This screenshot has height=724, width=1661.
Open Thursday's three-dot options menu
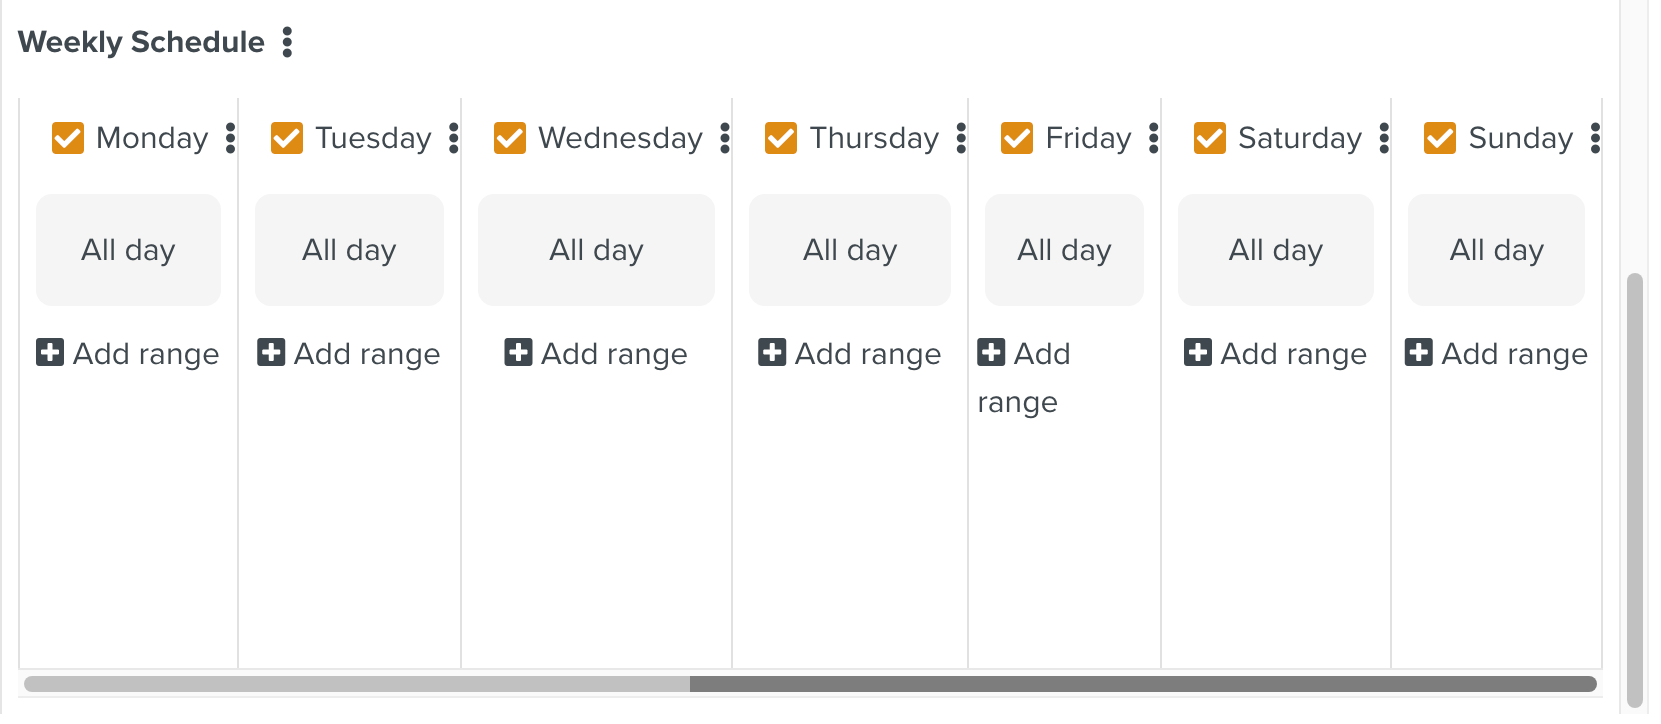[x=961, y=138]
